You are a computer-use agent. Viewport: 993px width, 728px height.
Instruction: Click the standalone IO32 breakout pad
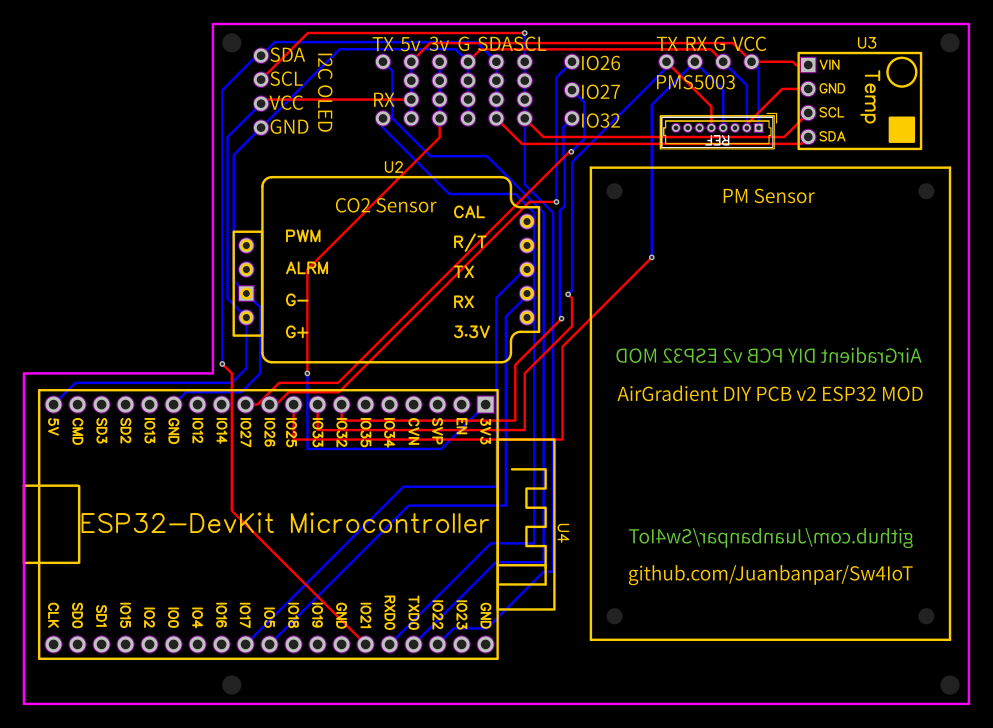[x=572, y=118]
